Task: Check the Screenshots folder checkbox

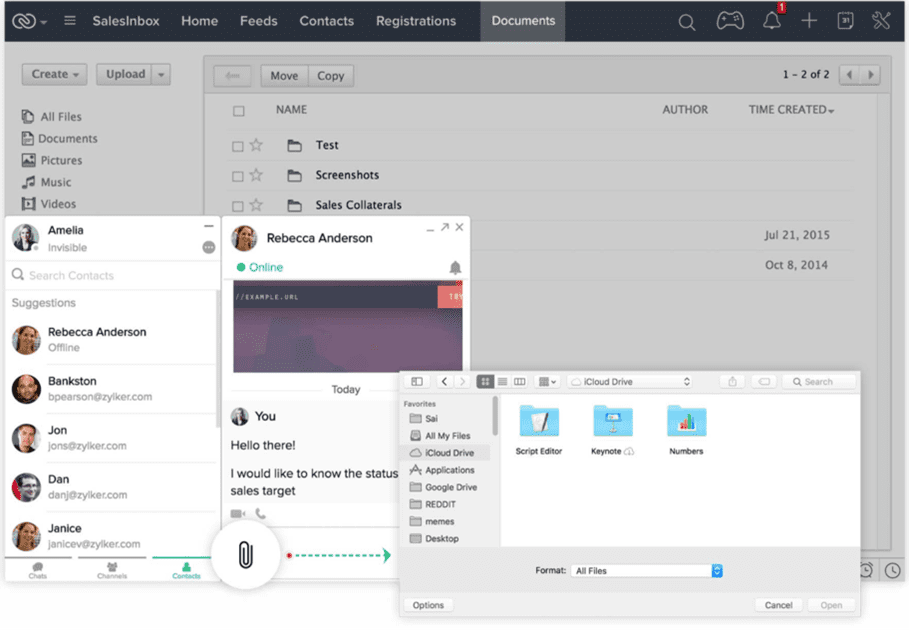Action: tap(237, 176)
